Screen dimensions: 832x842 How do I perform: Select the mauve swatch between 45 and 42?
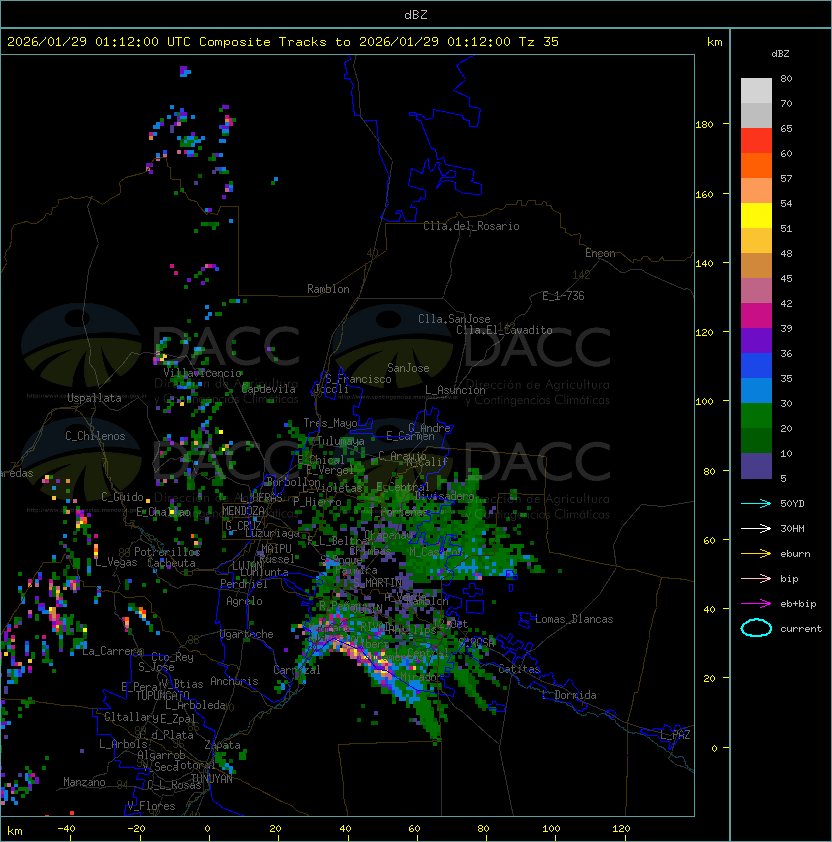(756, 291)
